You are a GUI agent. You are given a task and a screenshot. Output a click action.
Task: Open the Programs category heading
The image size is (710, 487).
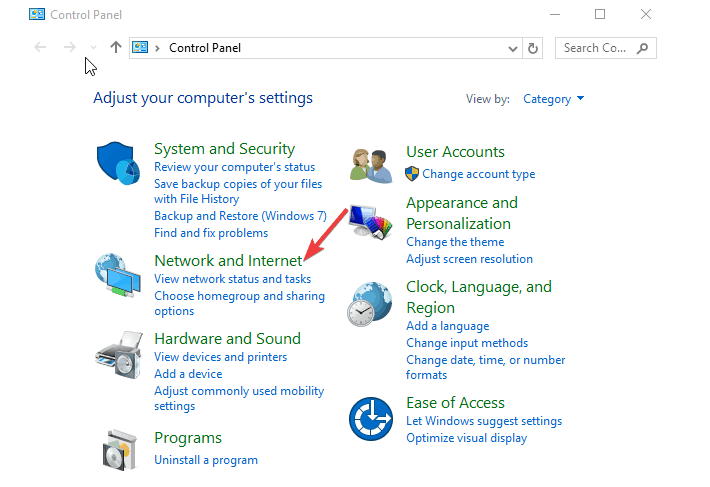click(188, 438)
